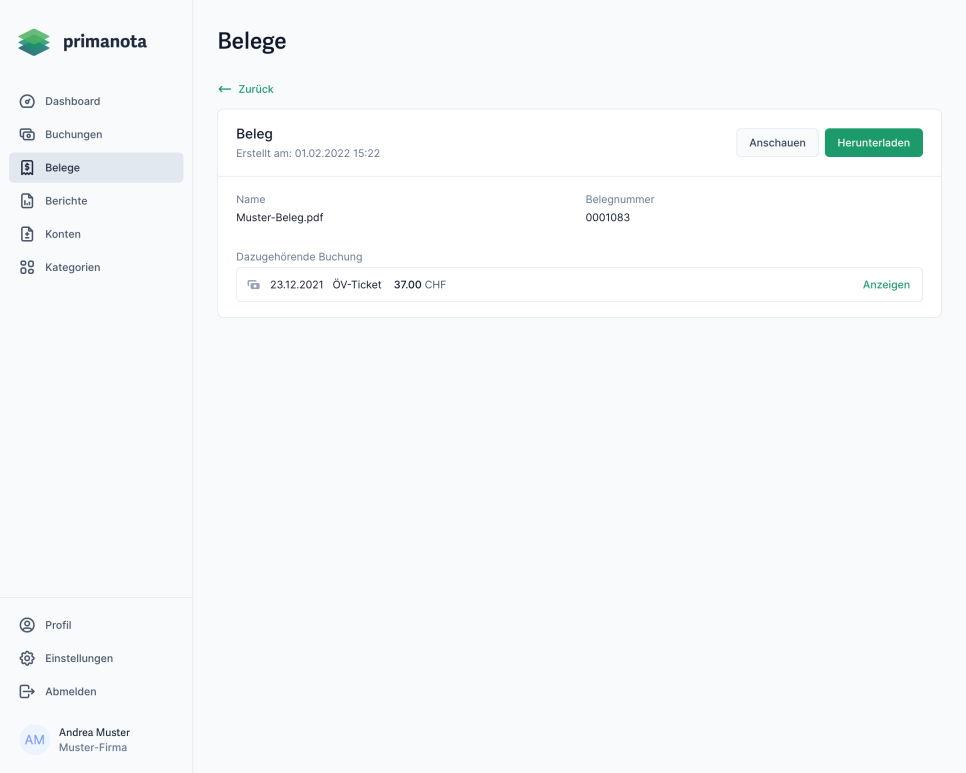Click the Profil user icon
This screenshot has width=966, height=773.
(x=27, y=625)
